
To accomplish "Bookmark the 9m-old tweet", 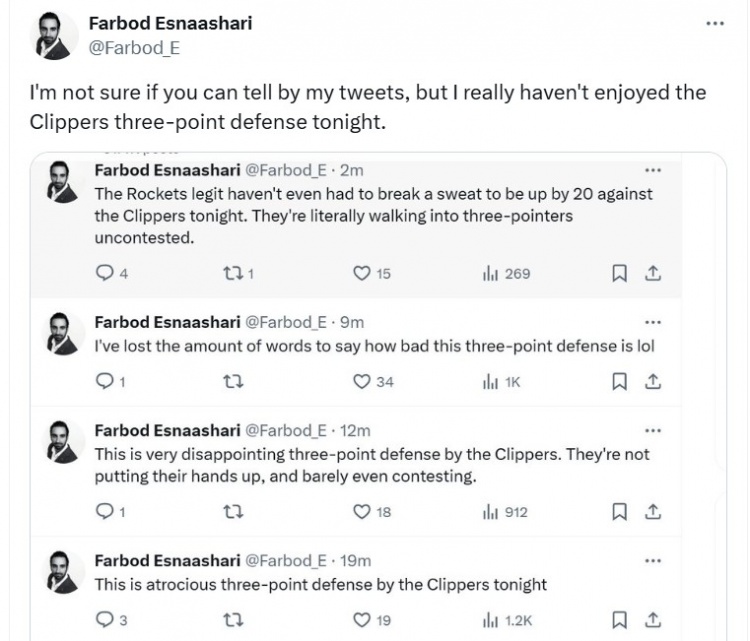I will coord(619,381).
